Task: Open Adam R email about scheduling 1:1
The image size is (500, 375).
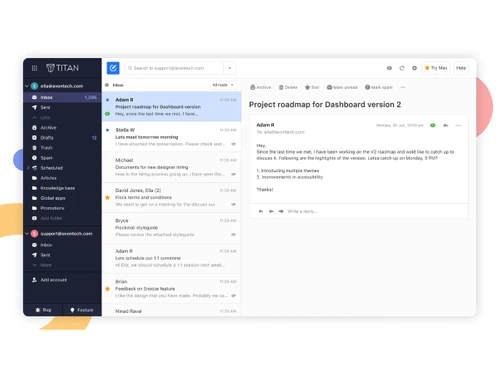Action: click(172, 258)
